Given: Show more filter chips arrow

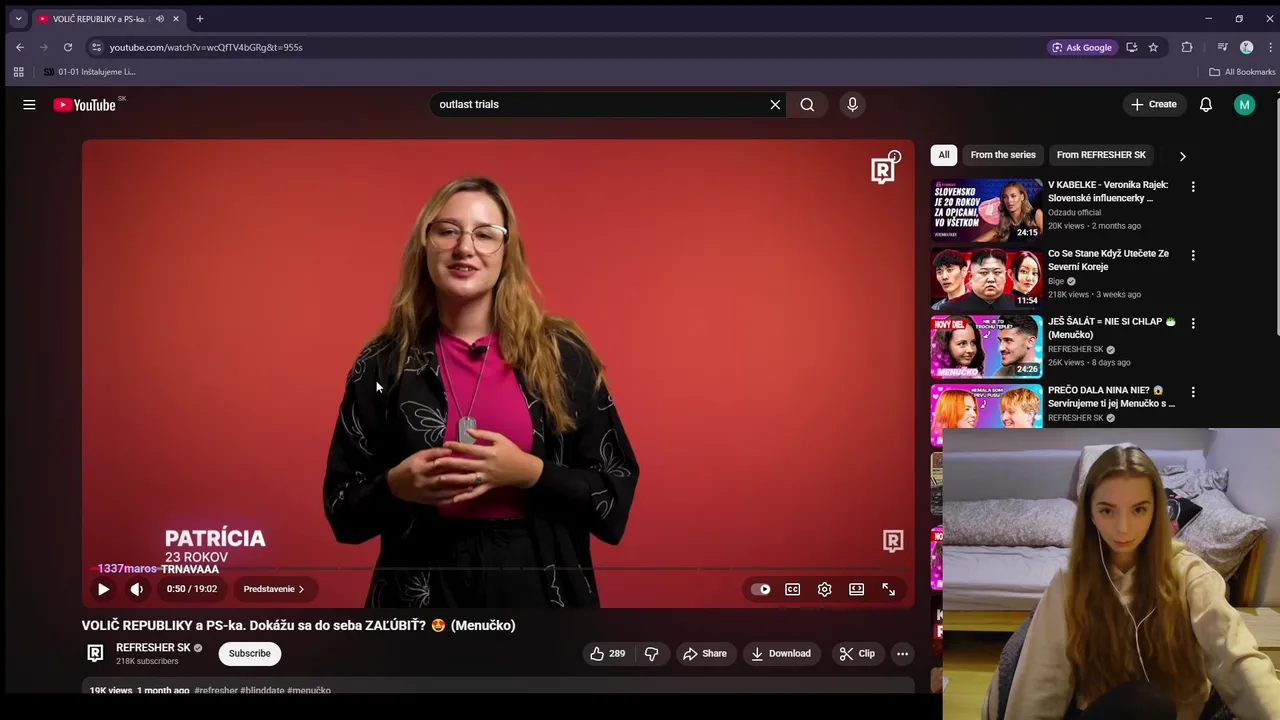Looking at the screenshot, I should click(1182, 156).
